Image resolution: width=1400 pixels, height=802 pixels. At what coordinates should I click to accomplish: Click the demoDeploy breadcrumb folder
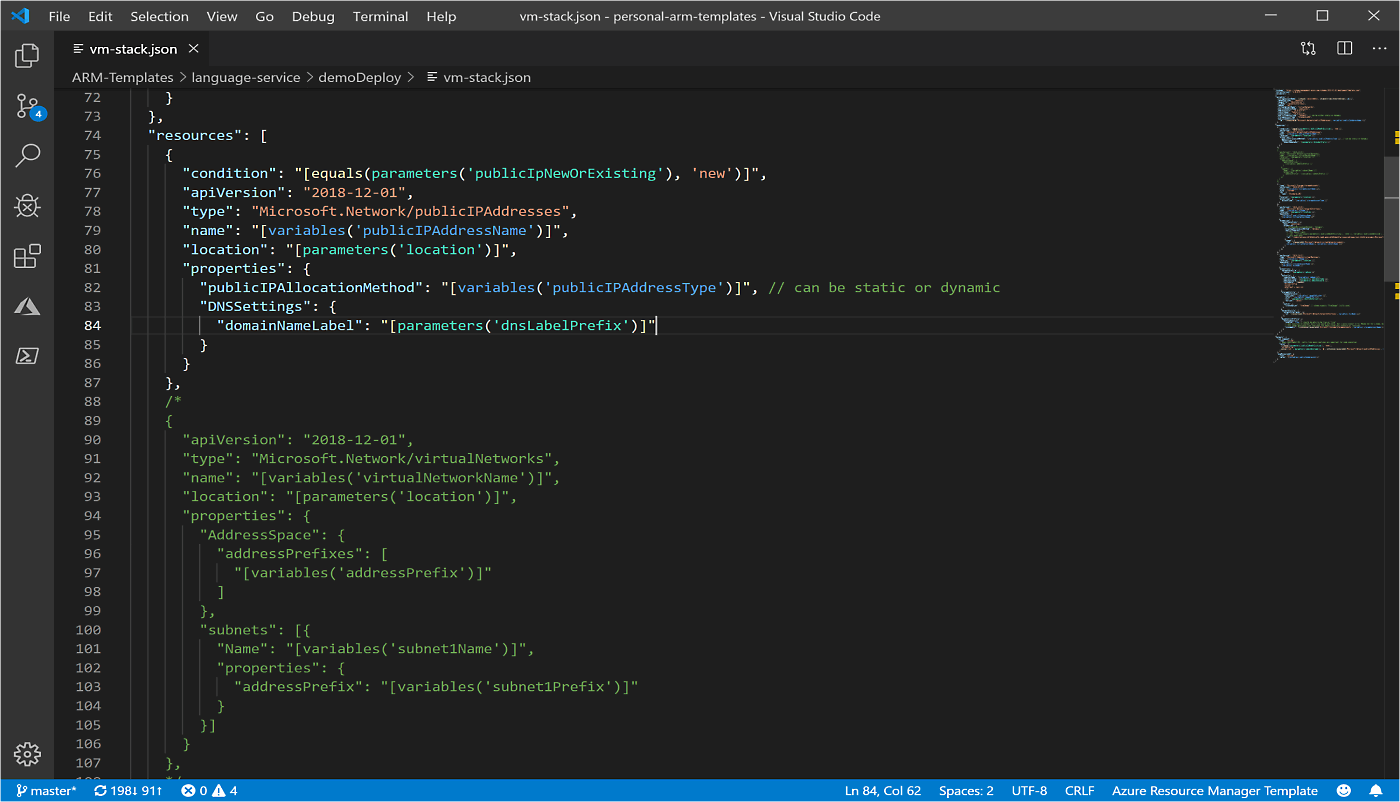pyautogui.click(x=359, y=77)
